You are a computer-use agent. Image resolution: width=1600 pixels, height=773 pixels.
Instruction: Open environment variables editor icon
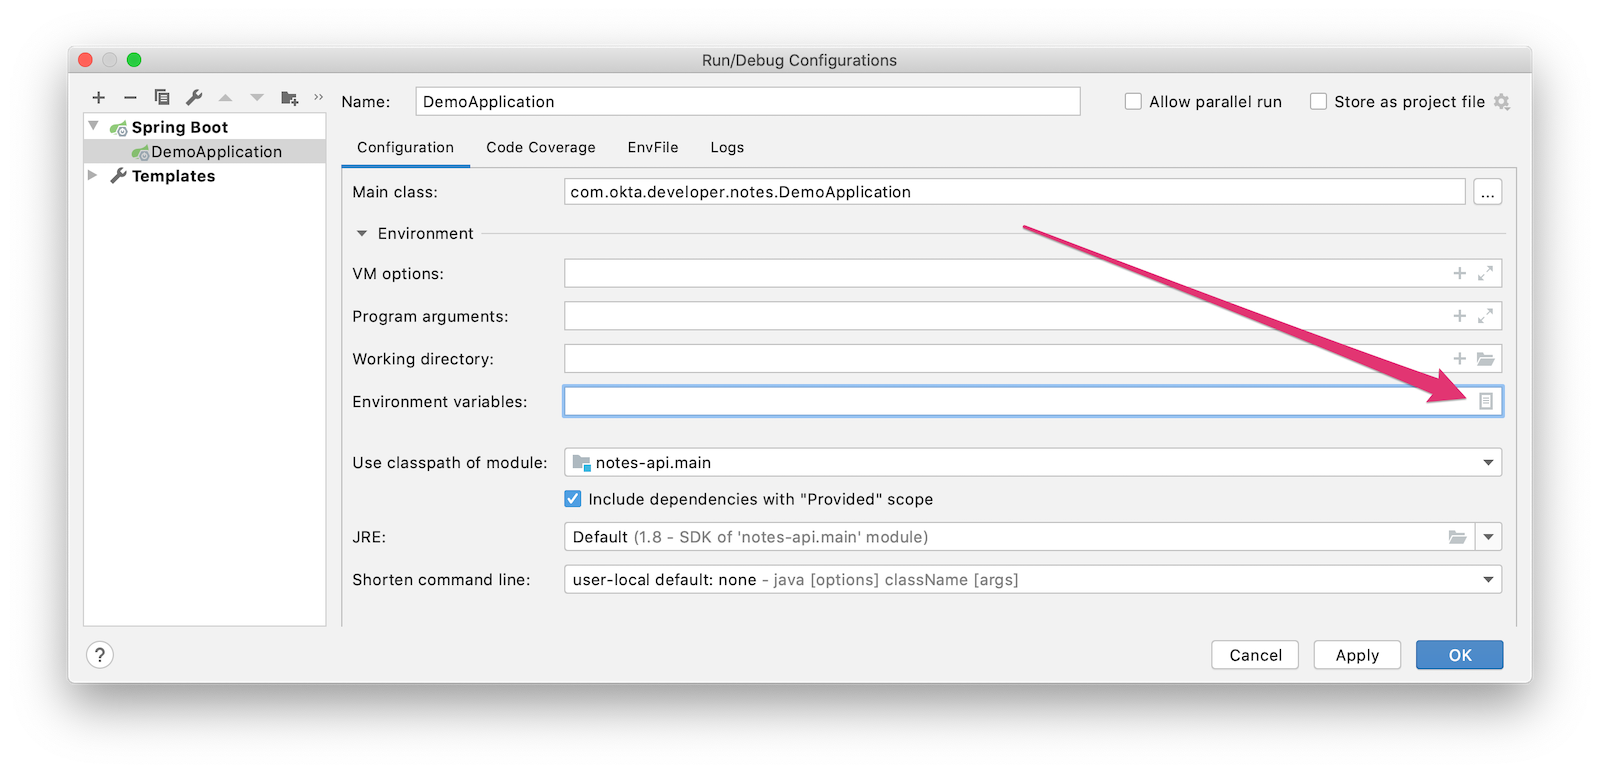[1486, 401]
